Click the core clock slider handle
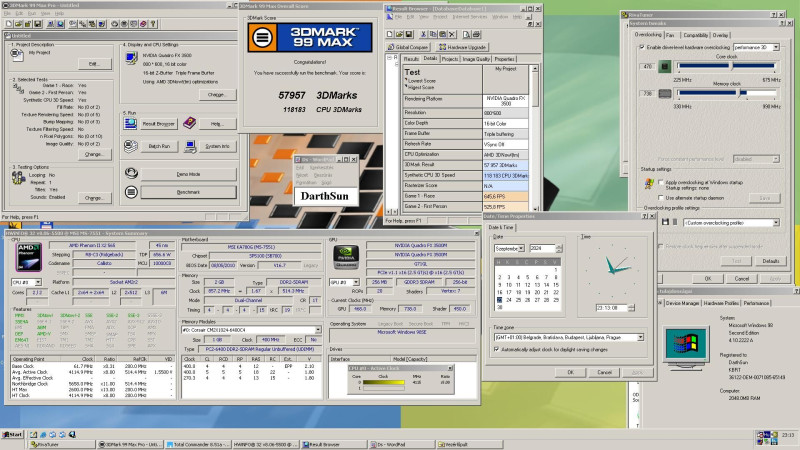The image size is (800, 450). [x=731, y=66]
